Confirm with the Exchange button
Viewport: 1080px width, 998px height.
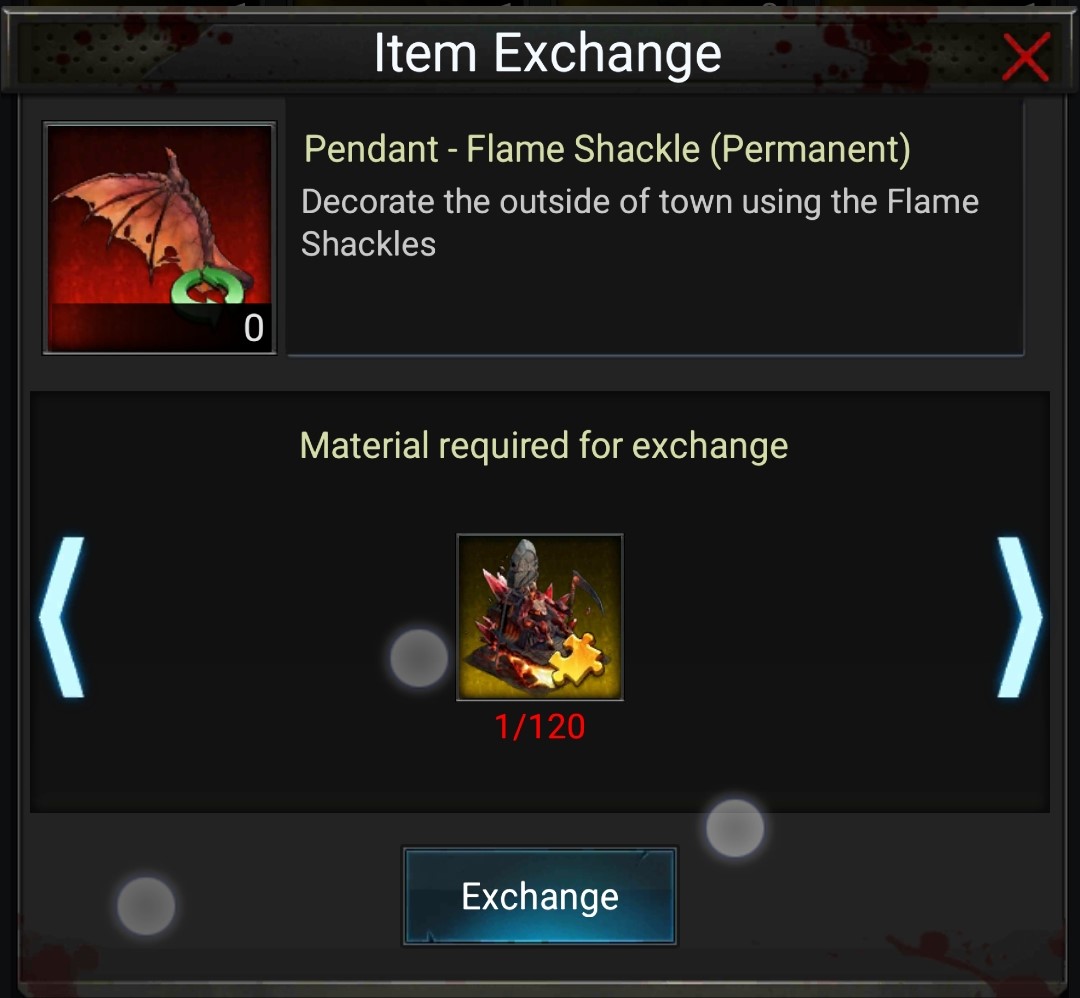point(540,896)
